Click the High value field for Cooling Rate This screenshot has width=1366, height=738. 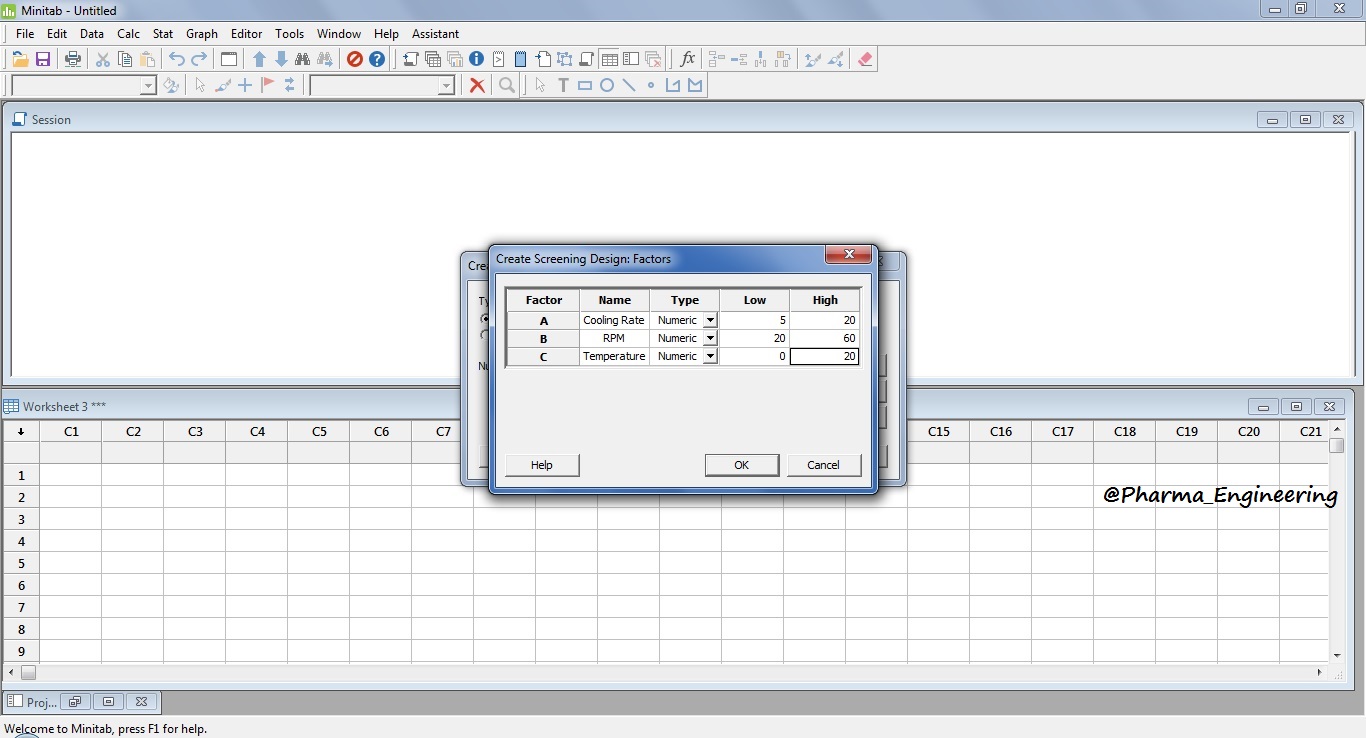824,320
